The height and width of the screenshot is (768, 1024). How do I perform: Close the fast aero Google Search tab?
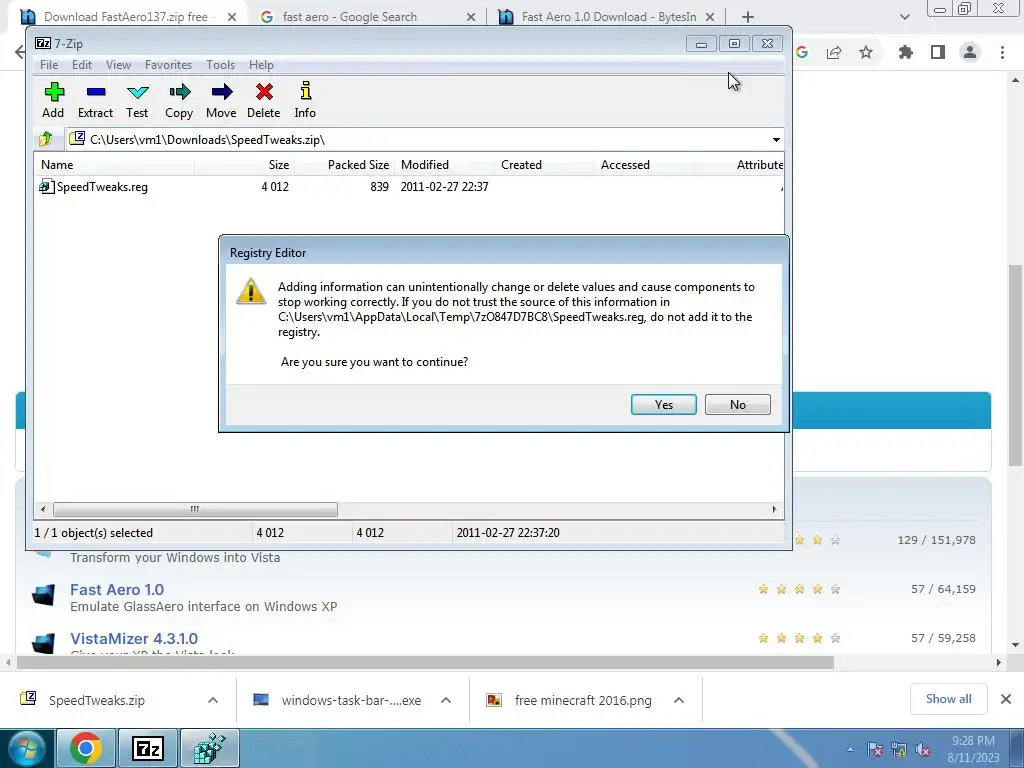(471, 18)
